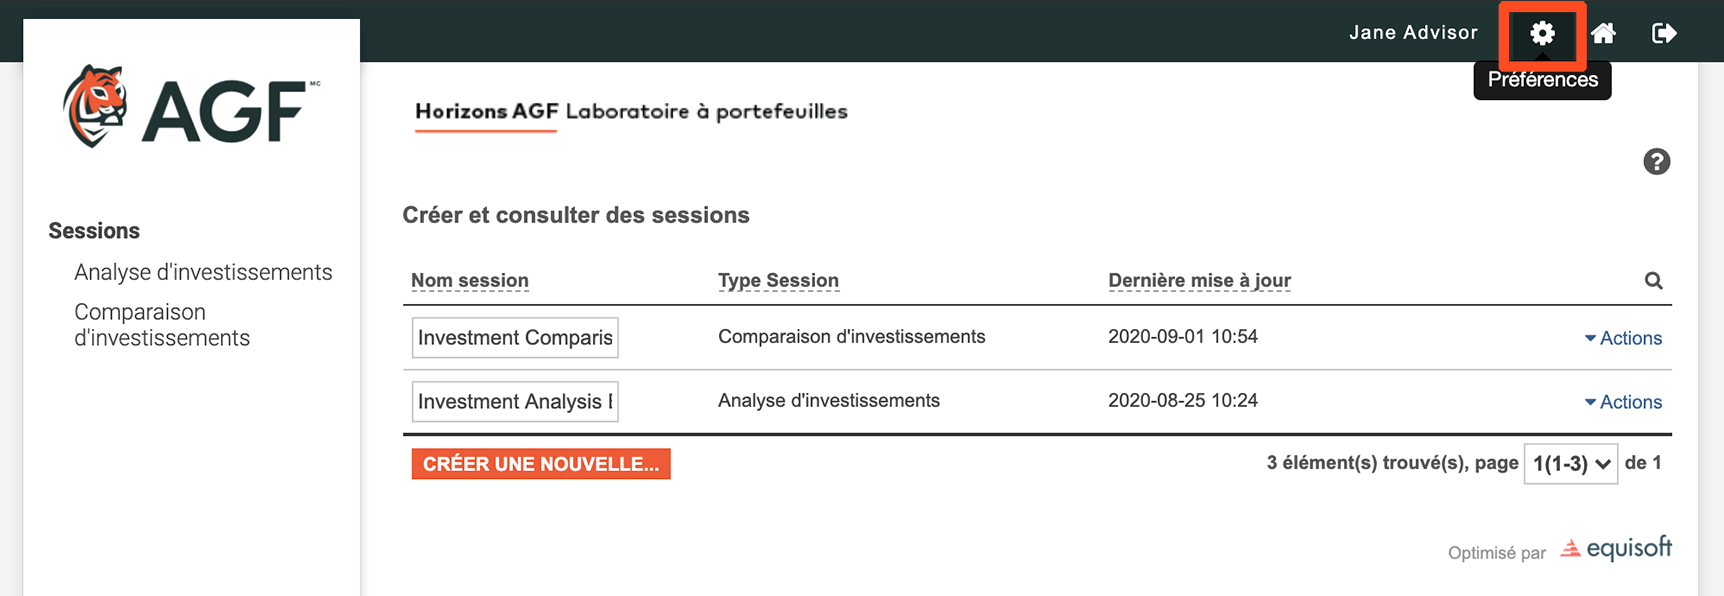Click CRÉER UNE NOUVELLE button

pos(541,464)
